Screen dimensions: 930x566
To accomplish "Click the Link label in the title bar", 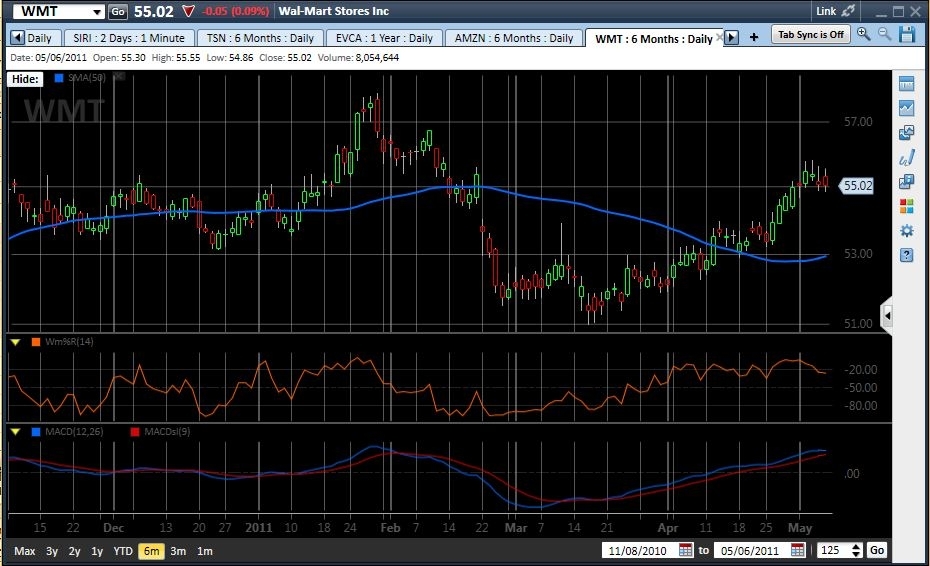I will (826, 11).
